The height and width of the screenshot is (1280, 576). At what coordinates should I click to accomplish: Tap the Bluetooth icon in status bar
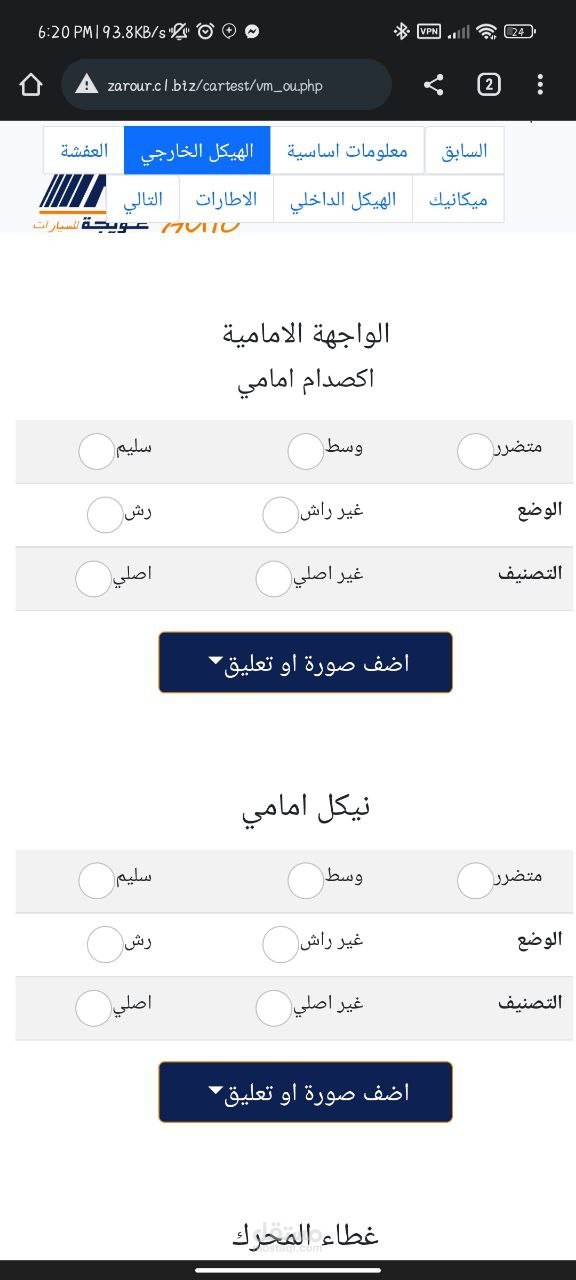[401, 32]
